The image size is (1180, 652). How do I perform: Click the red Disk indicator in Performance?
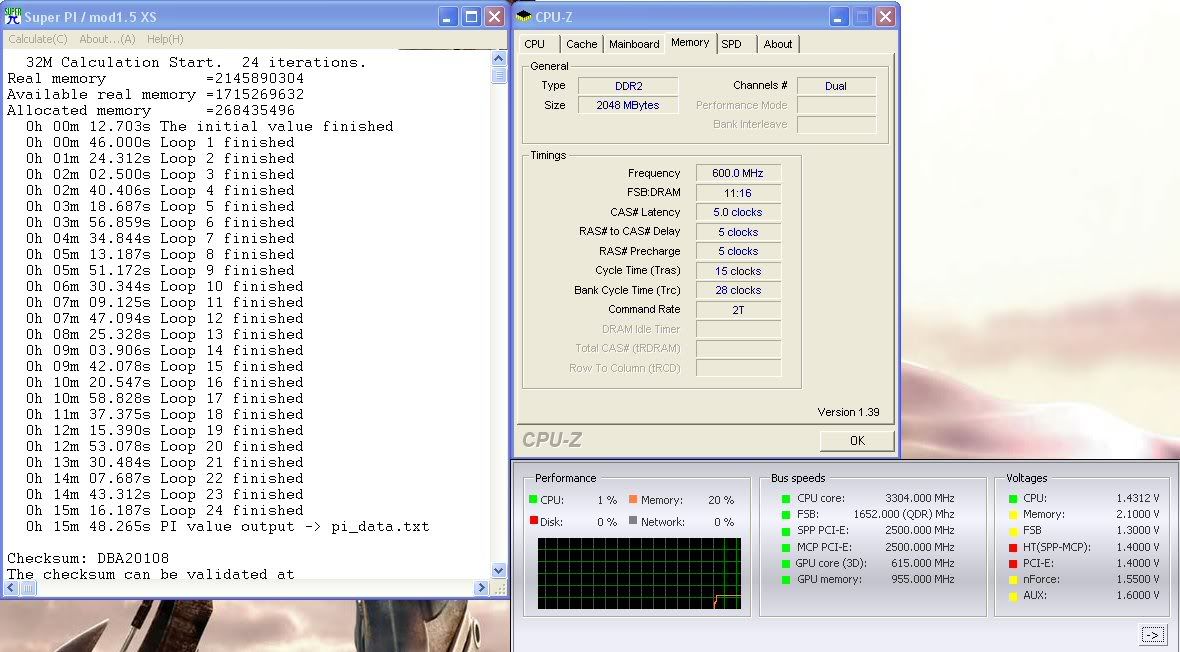[x=534, y=520]
